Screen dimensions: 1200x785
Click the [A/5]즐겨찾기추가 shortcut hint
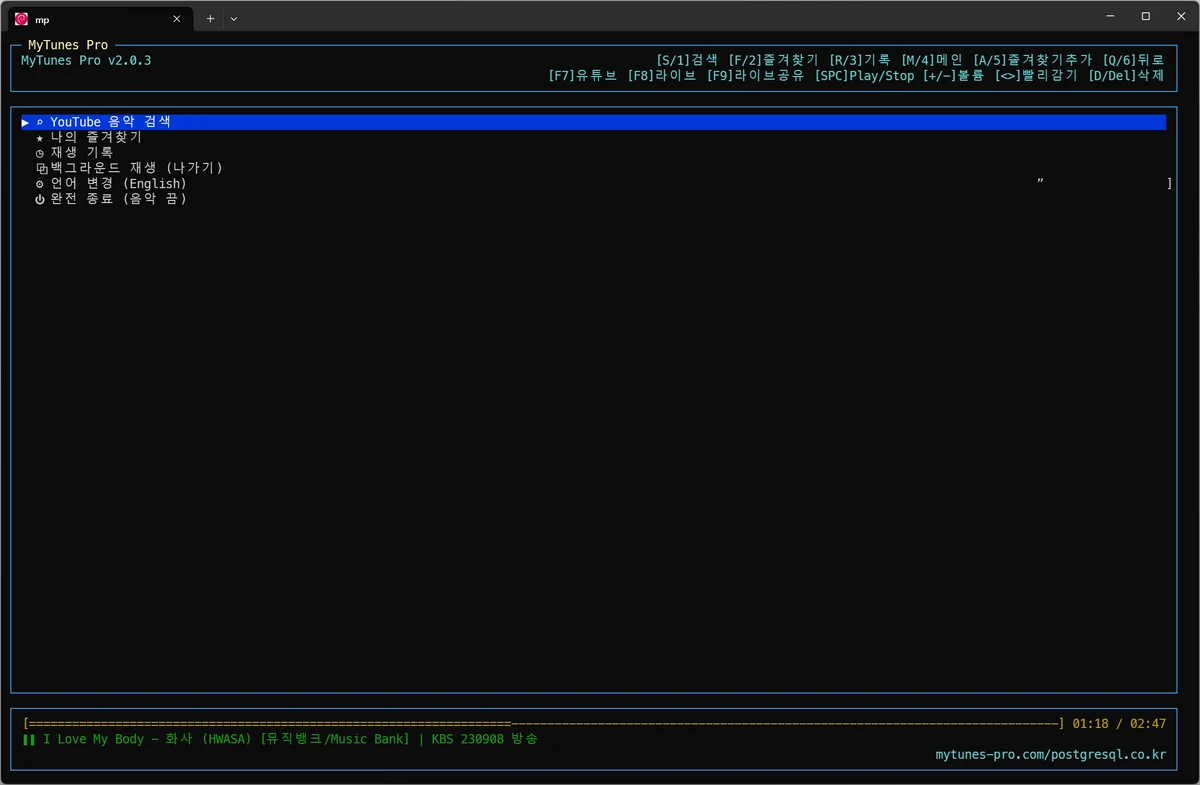tap(1032, 60)
